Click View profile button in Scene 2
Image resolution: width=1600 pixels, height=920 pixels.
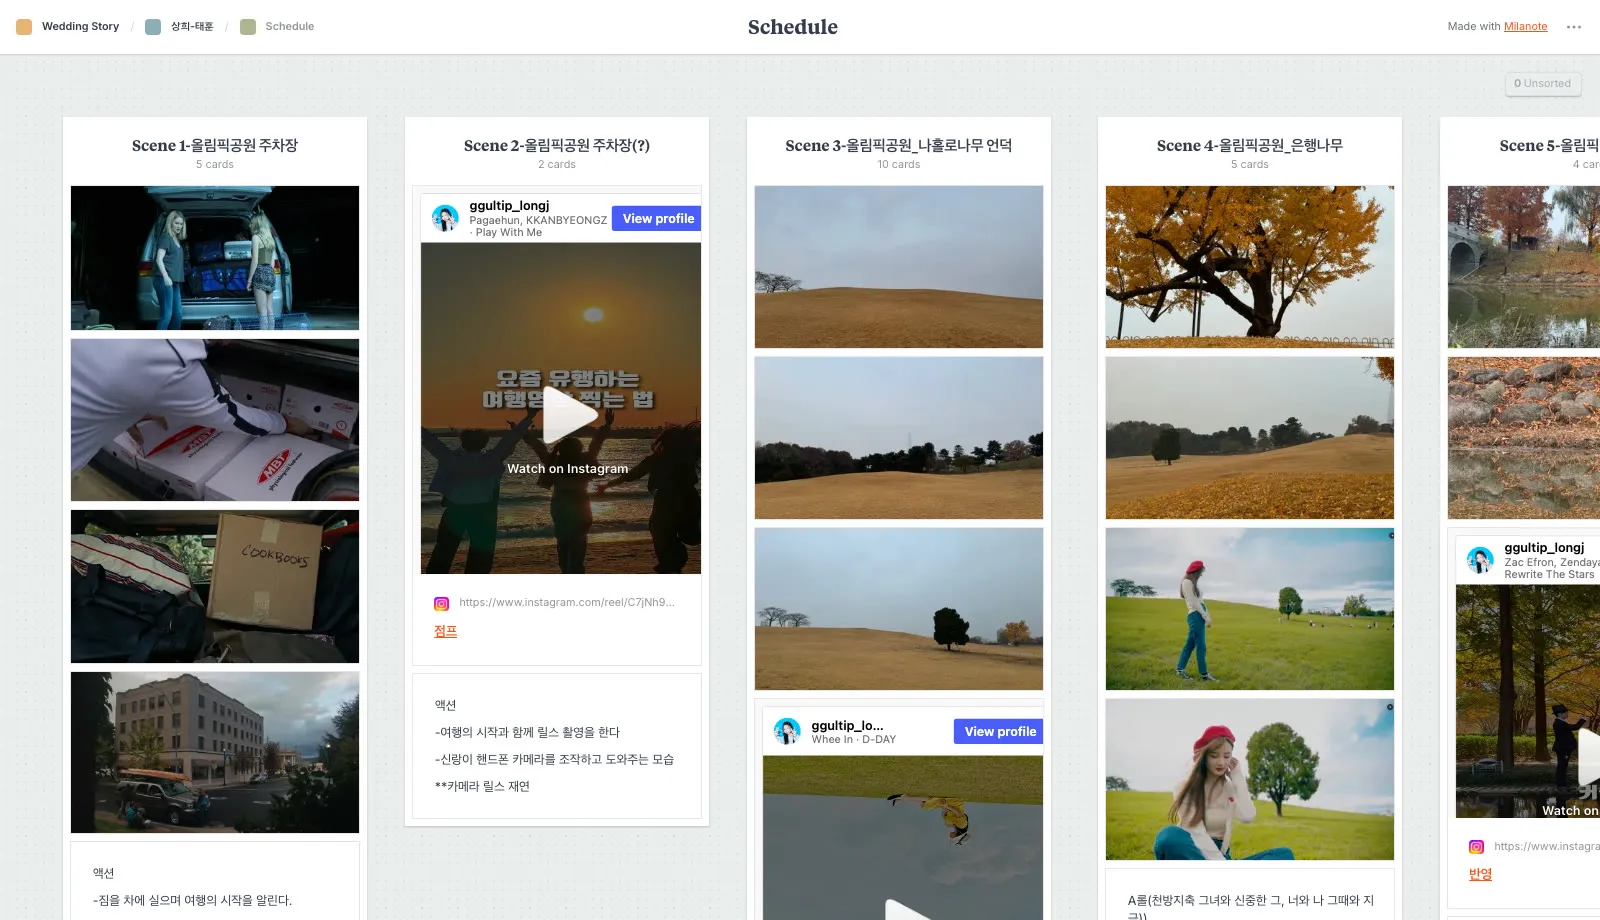(658, 218)
